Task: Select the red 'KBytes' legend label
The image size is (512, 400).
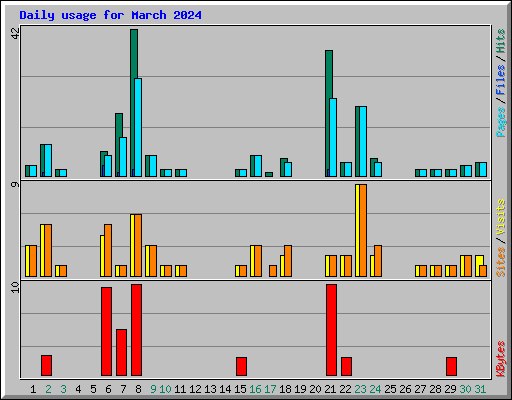Action: click(500, 359)
